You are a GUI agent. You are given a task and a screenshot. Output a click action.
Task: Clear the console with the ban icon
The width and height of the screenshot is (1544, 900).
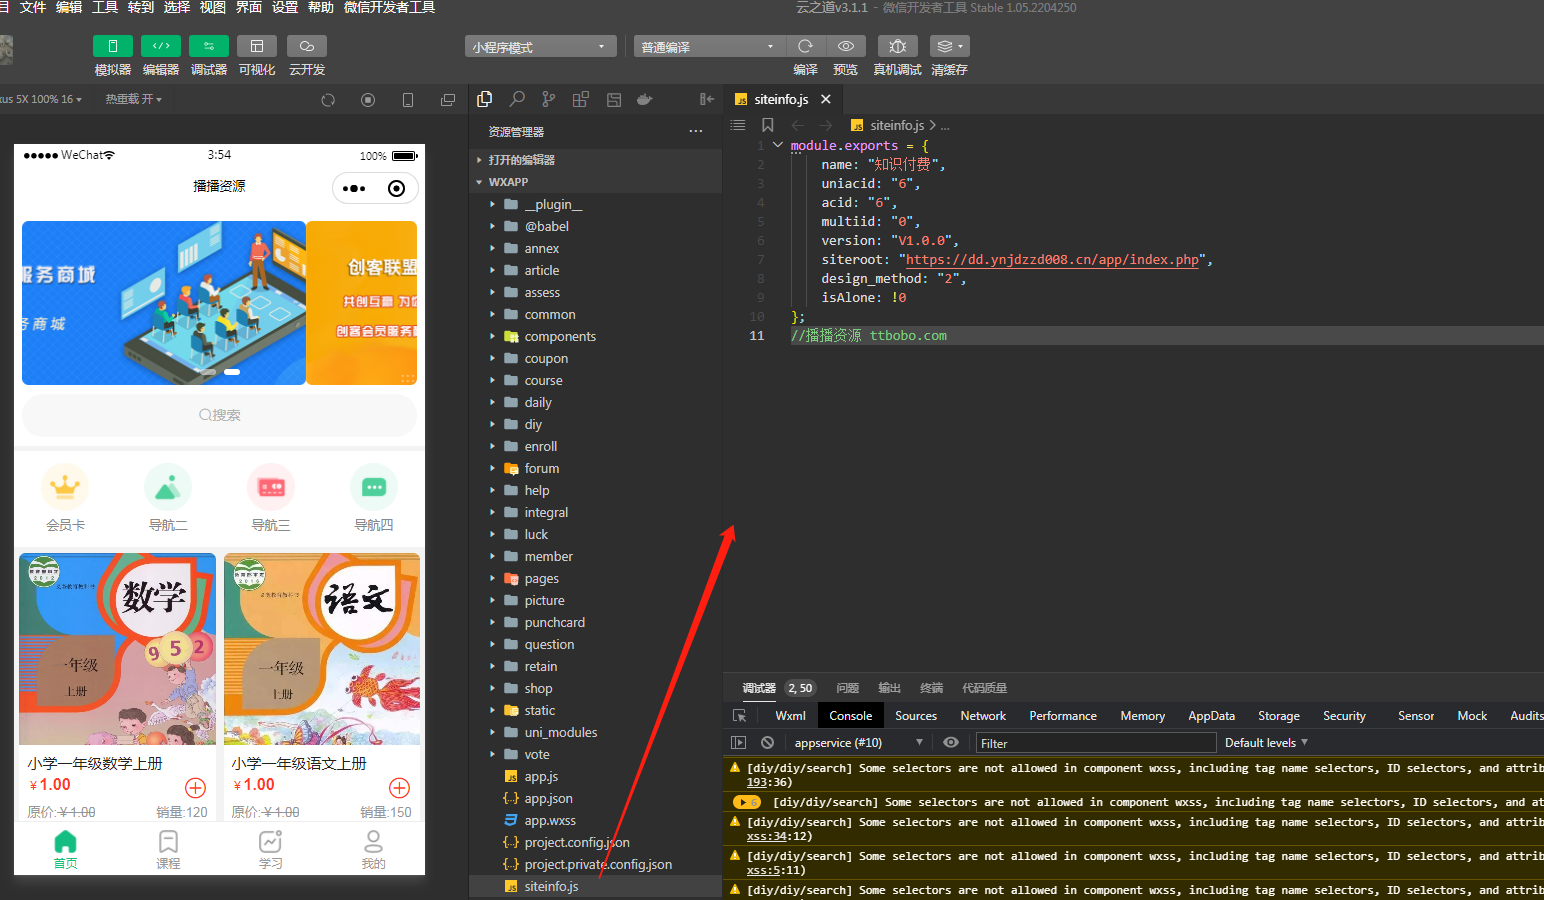coord(767,743)
